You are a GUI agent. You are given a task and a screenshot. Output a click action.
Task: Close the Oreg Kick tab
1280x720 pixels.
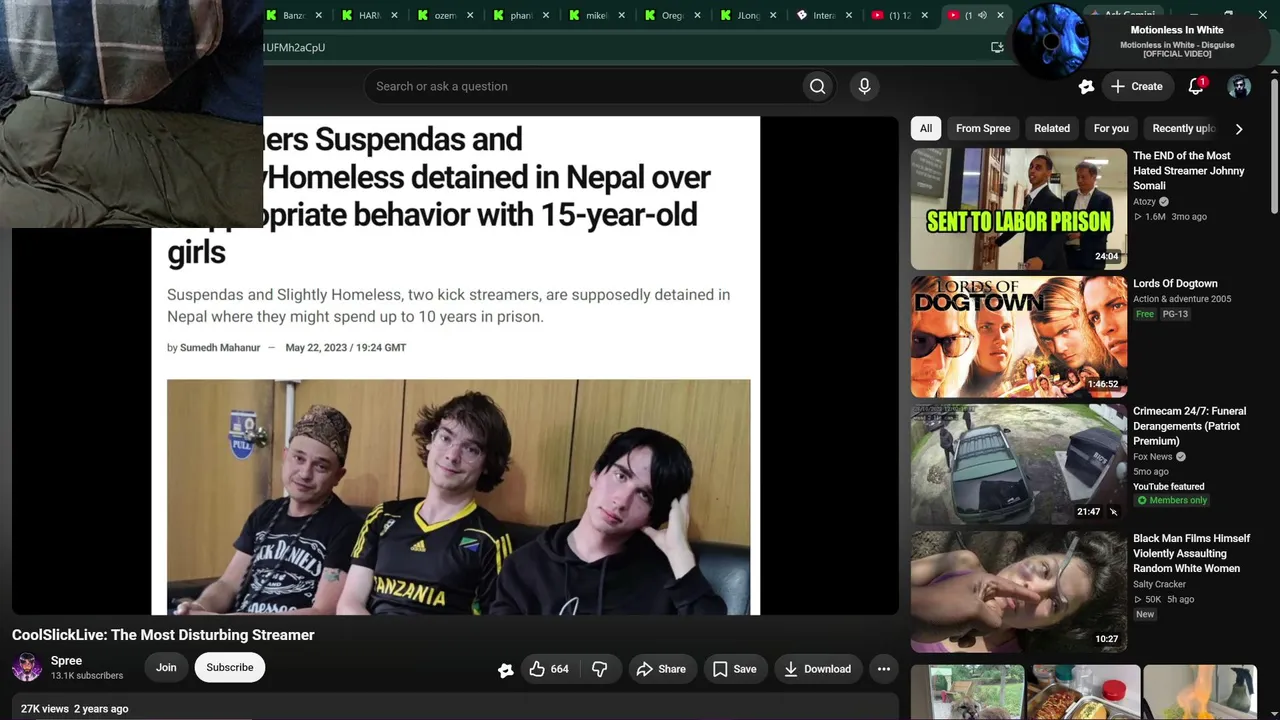tap(697, 15)
